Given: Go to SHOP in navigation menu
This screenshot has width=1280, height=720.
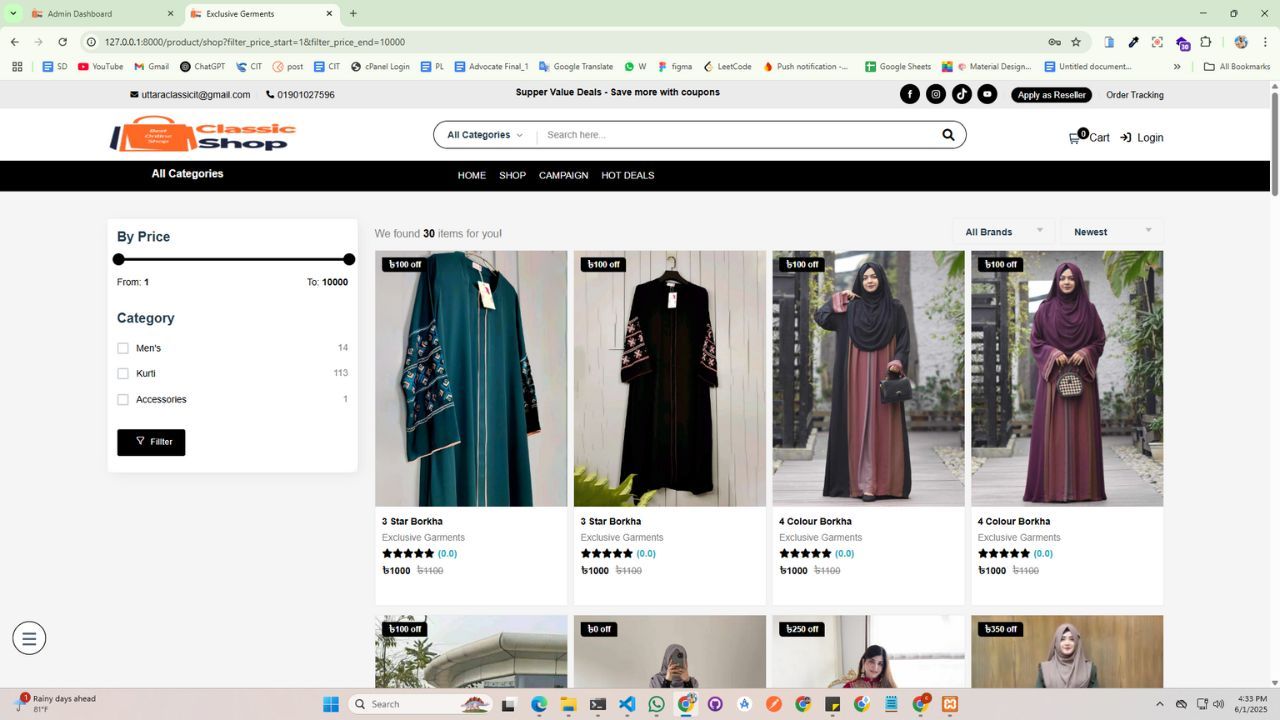Looking at the screenshot, I should tap(512, 175).
